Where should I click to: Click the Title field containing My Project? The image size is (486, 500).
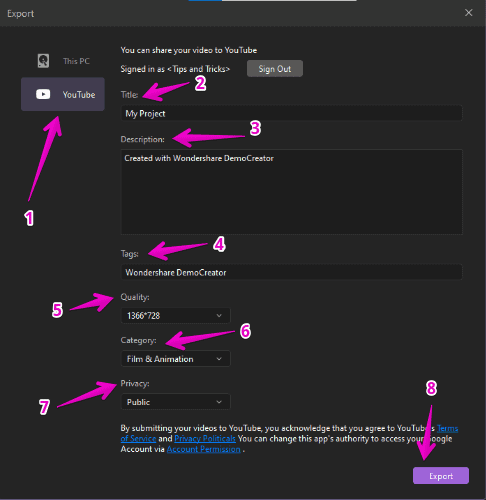pyautogui.click(x=291, y=113)
